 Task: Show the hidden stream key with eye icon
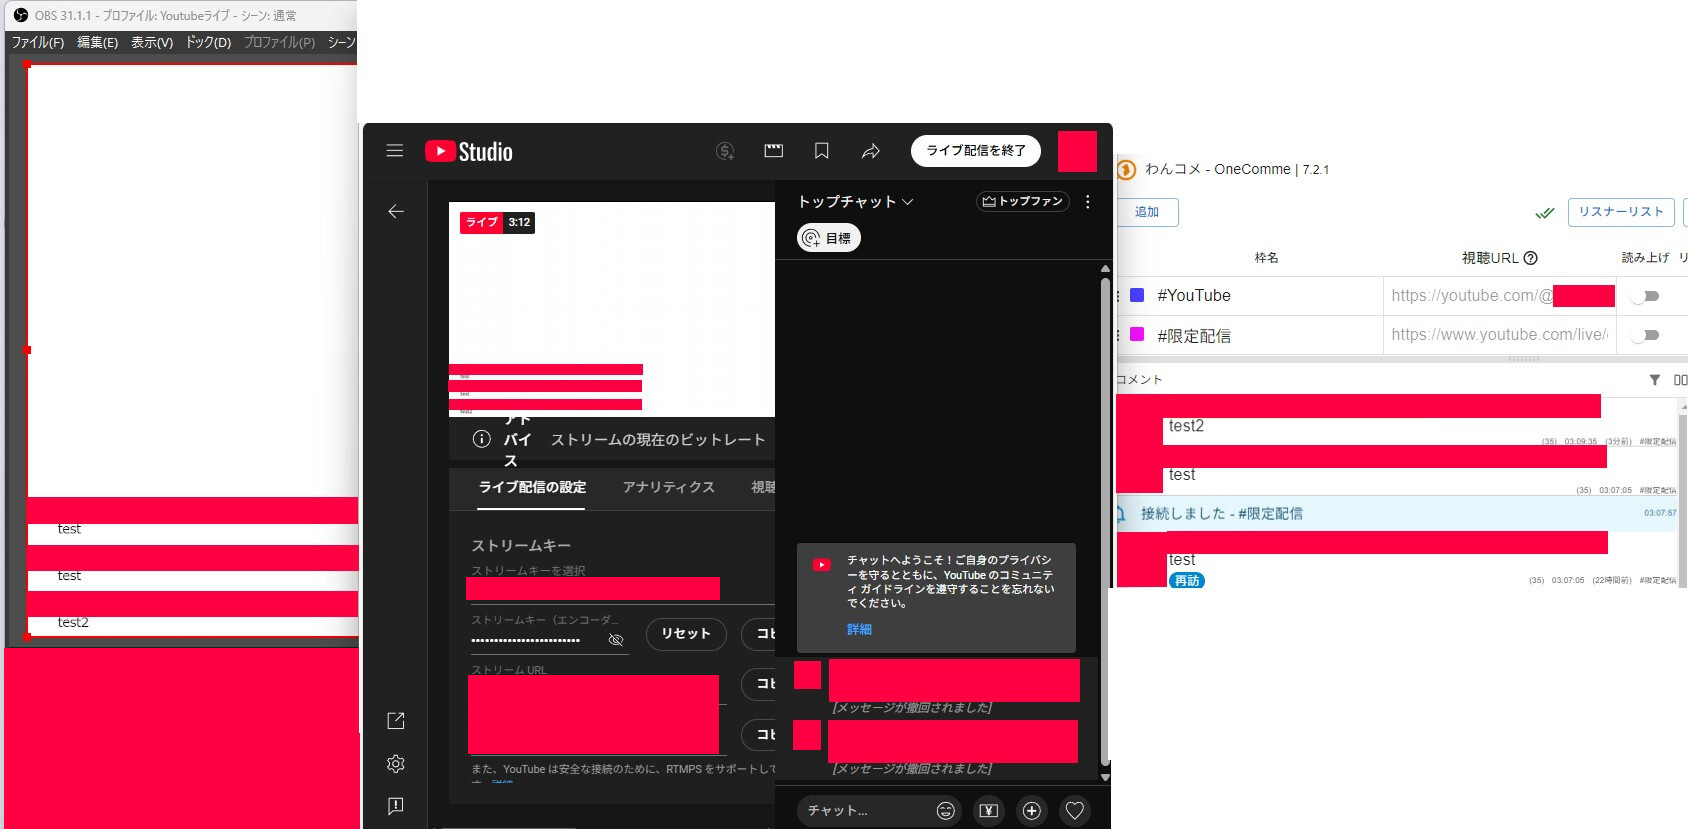[616, 640]
